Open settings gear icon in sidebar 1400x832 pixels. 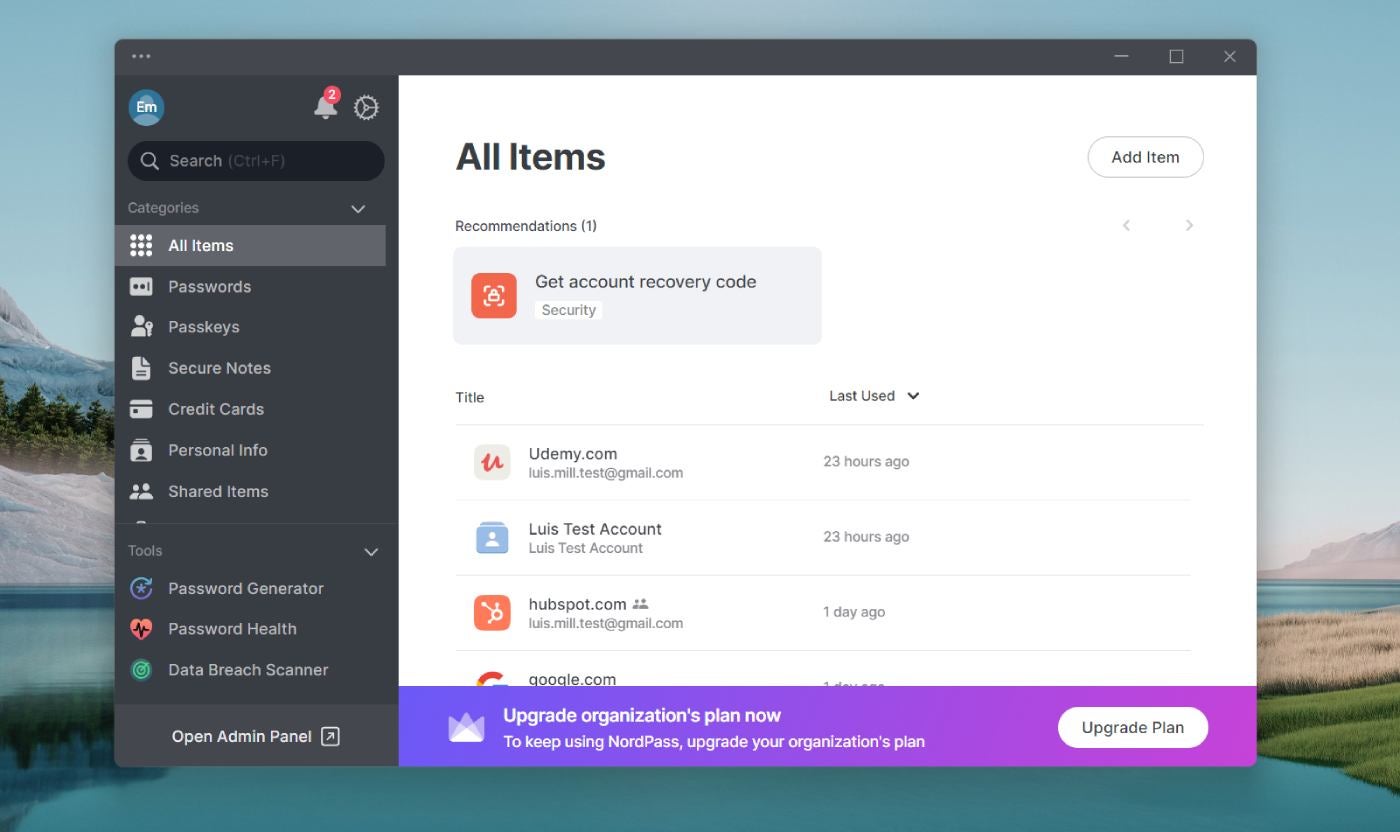click(366, 108)
